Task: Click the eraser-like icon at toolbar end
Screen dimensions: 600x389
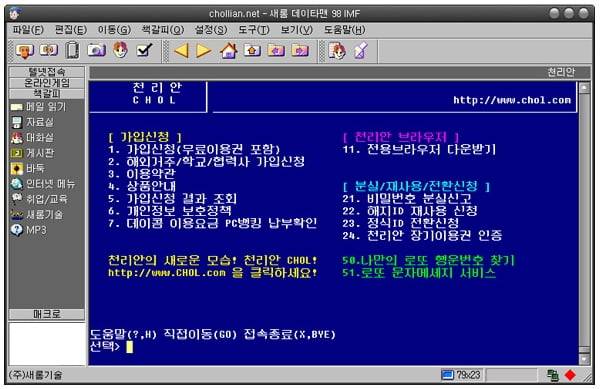Action: coord(360,50)
